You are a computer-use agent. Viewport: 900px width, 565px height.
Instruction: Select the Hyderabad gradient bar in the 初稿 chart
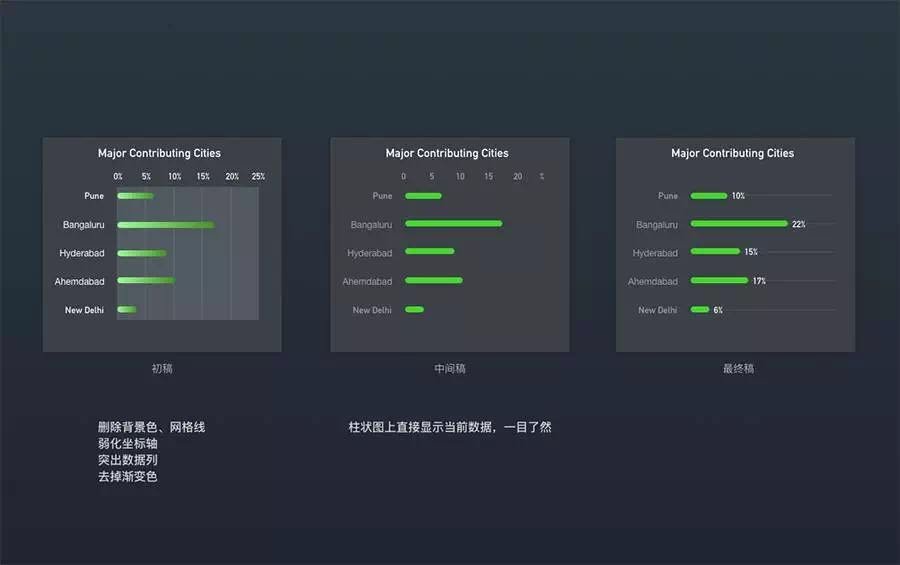tap(142, 253)
